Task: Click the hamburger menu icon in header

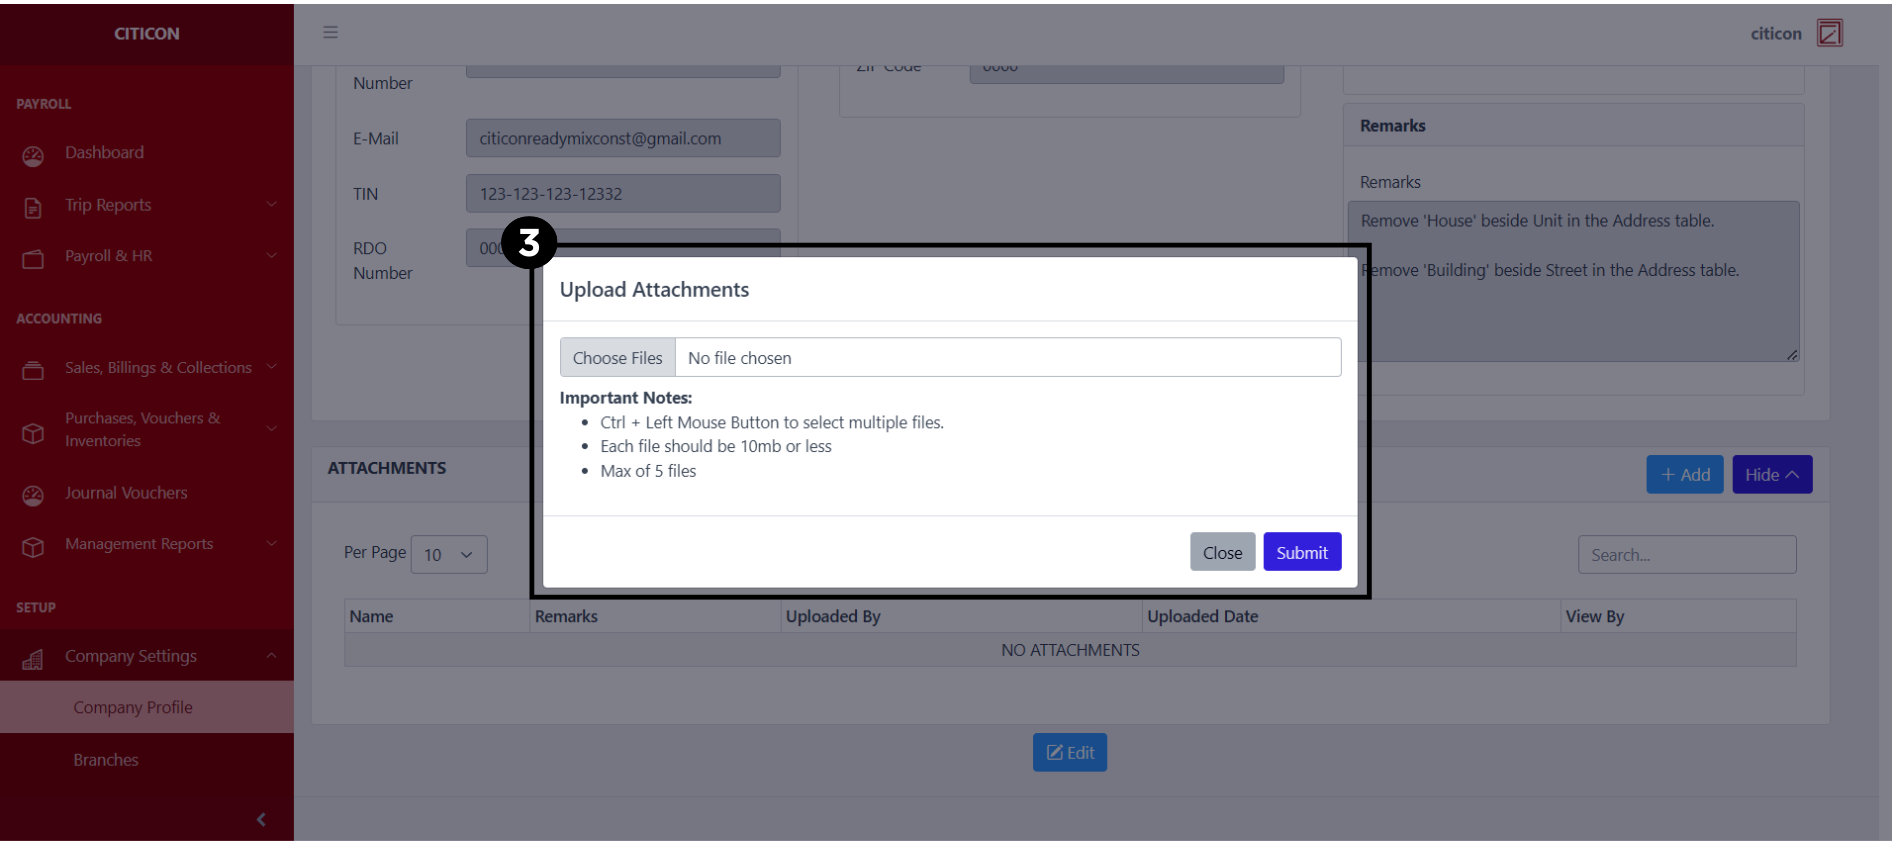Action: 330,33
